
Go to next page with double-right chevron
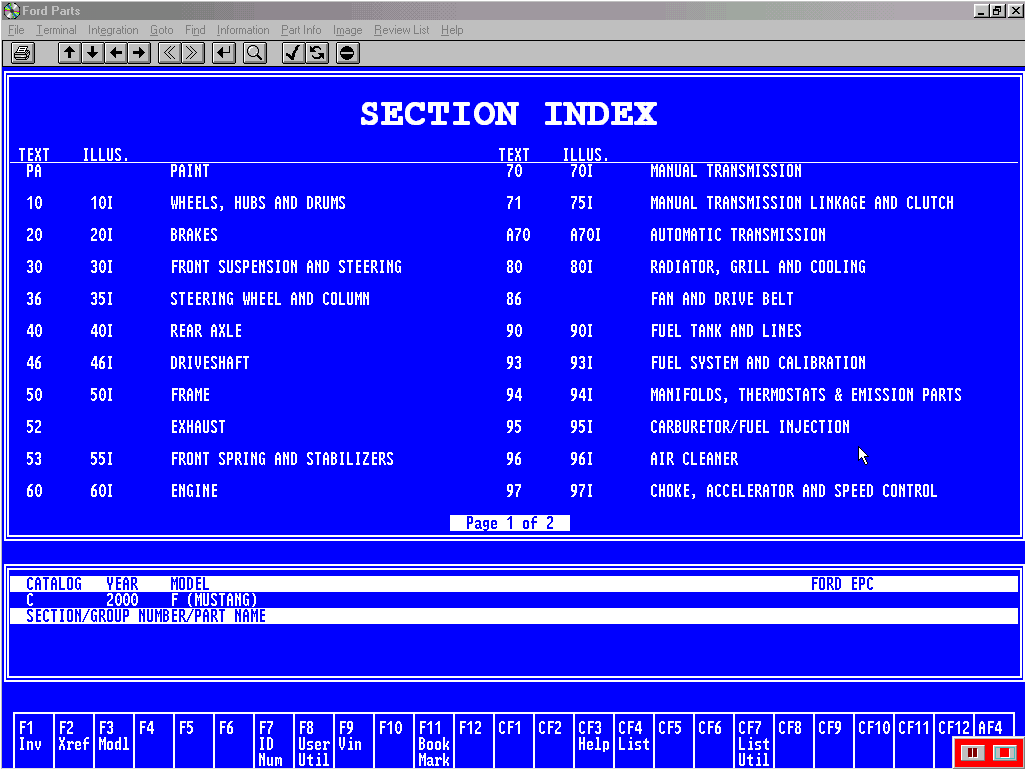pos(193,53)
